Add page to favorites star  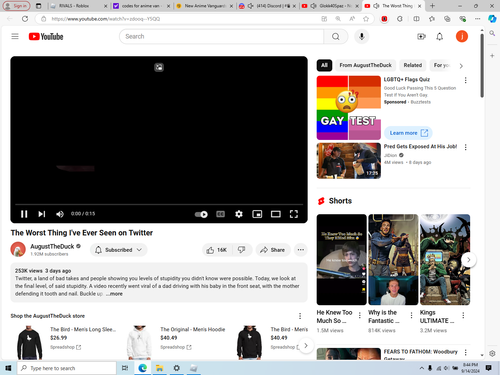pyautogui.click(x=366, y=19)
